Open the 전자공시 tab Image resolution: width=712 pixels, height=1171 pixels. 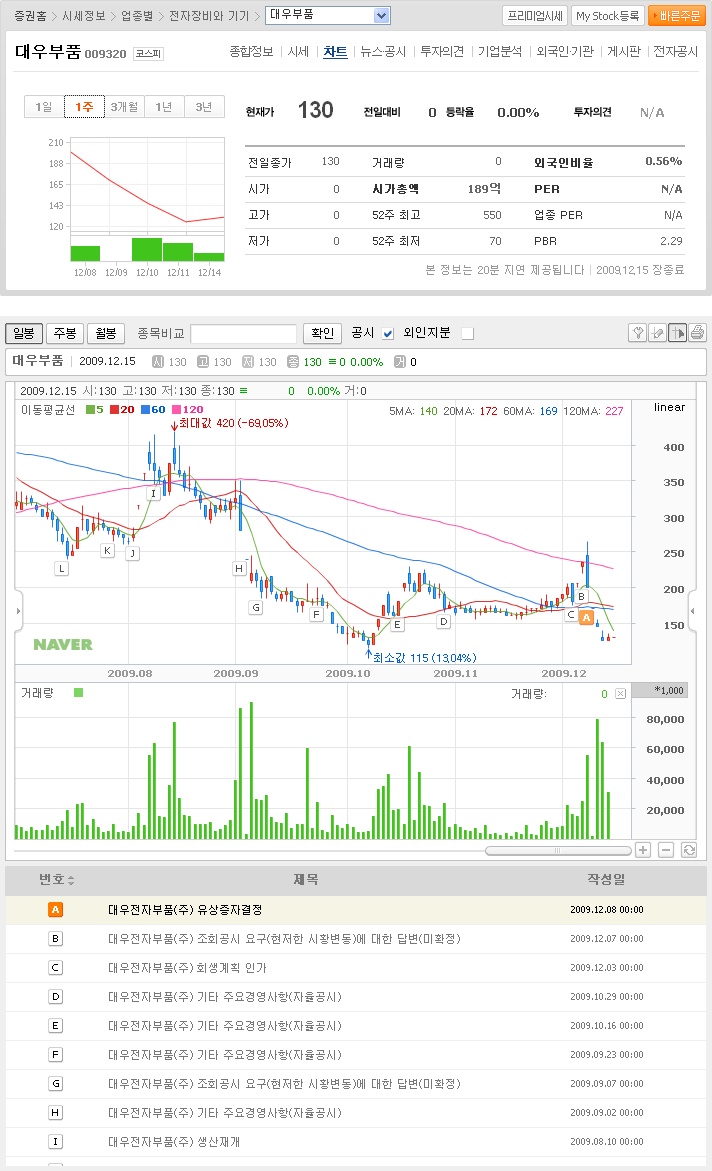pos(675,52)
